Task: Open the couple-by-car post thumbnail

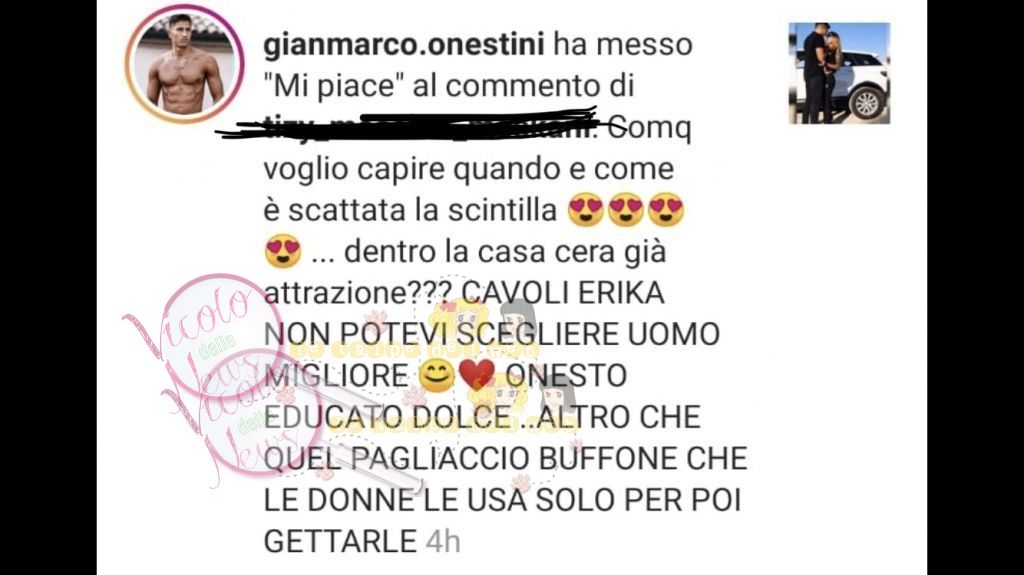Action: pos(839,73)
